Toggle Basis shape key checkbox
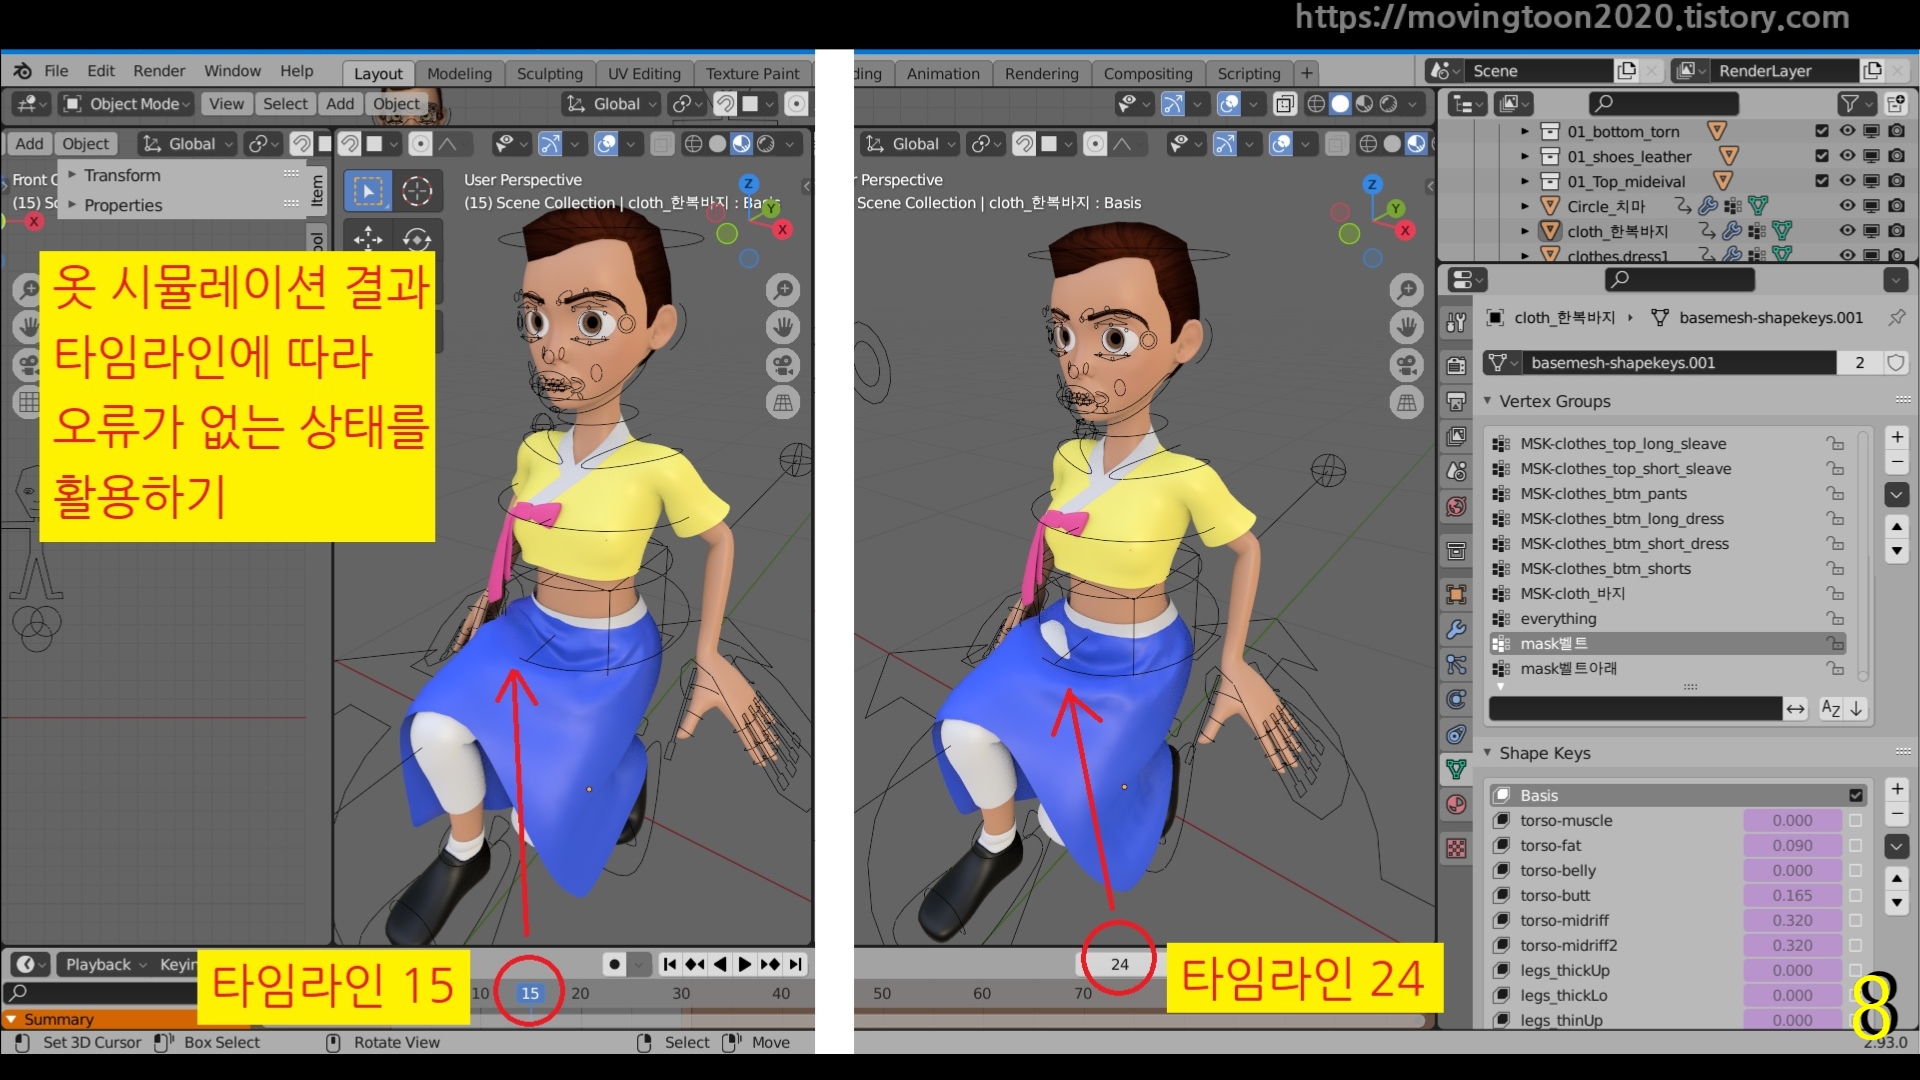The width and height of the screenshot is (1920, 1080). coord(1856,795)
